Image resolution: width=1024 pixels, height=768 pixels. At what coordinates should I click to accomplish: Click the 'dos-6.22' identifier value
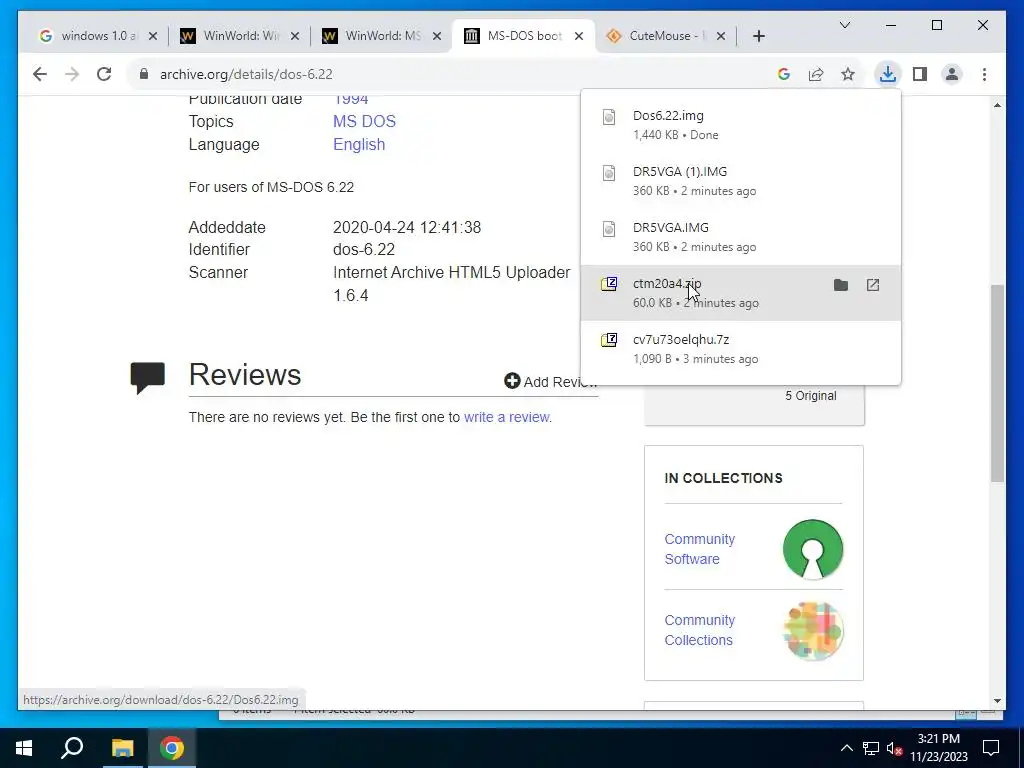(364, 249)
